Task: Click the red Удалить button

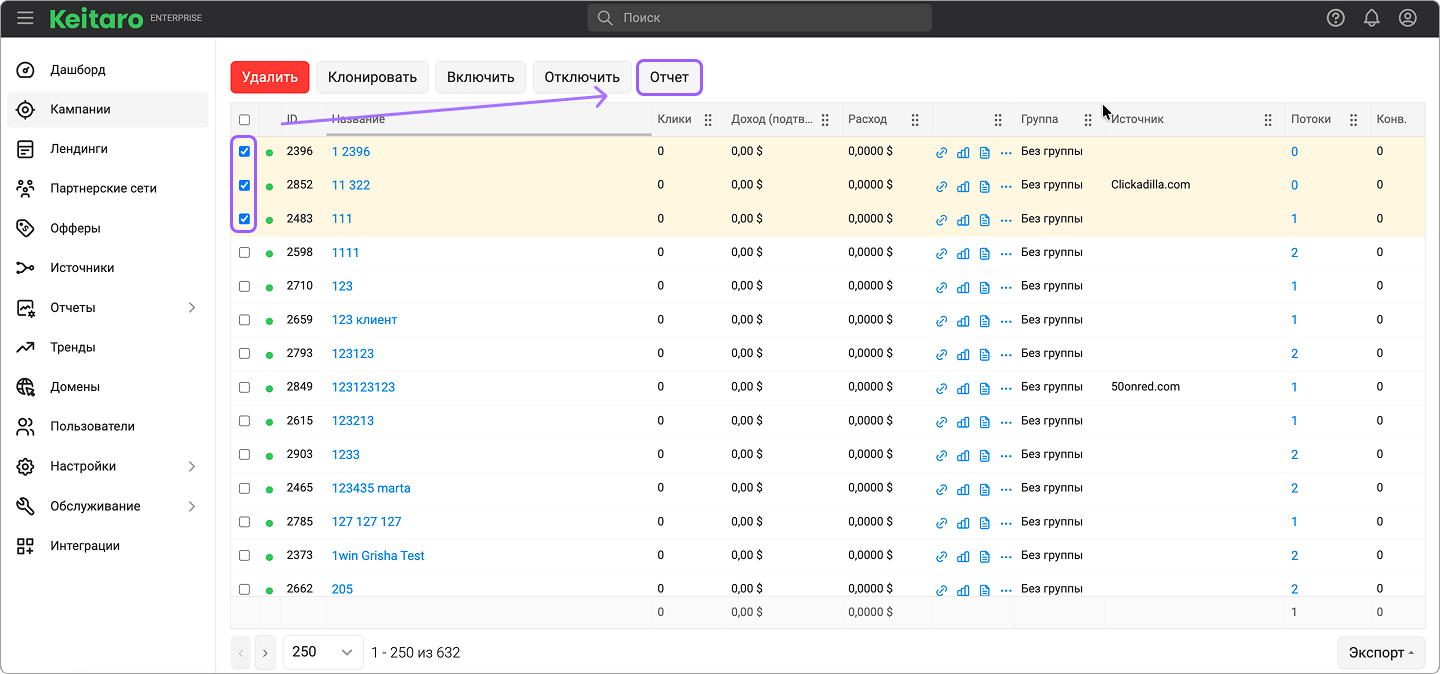Action: click(x=270, y=77)
